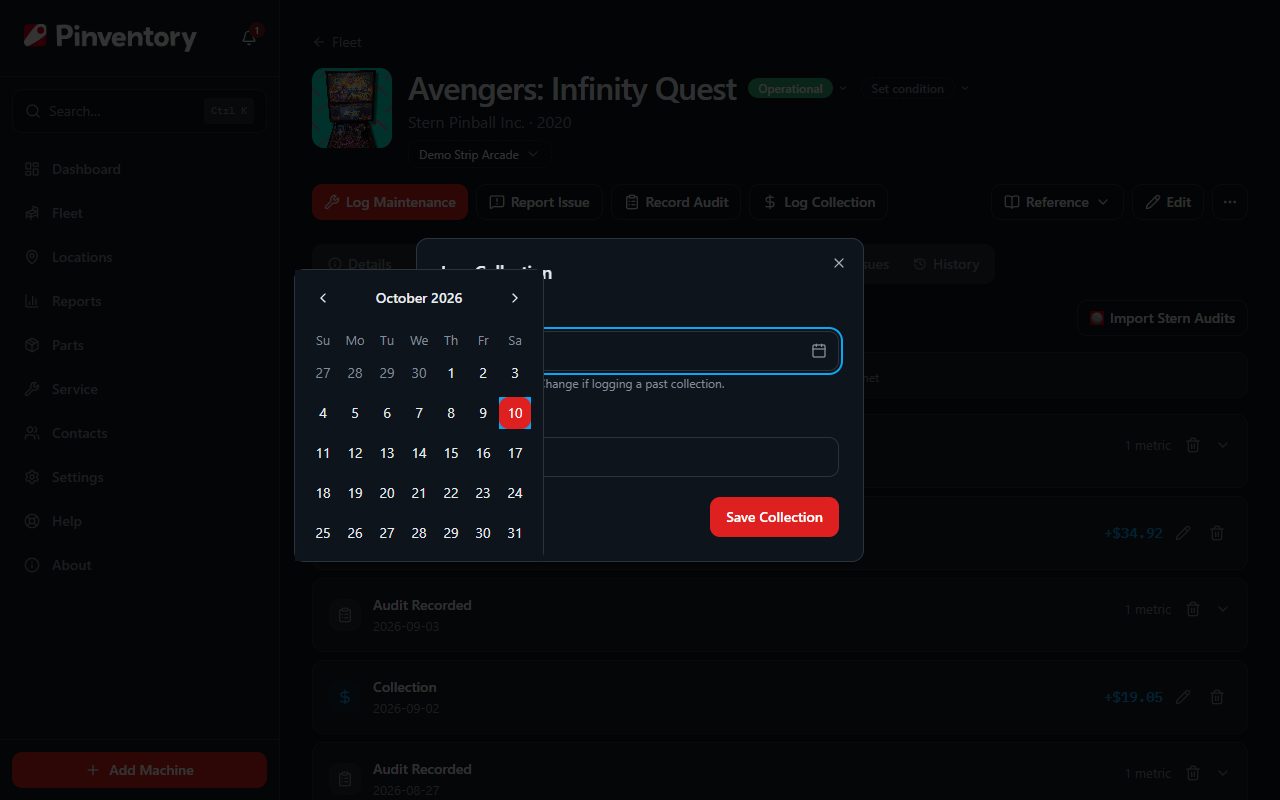Open Contacts in the sidebar
This screenshot has width=1280, height=800.
[x=139, y=433]
